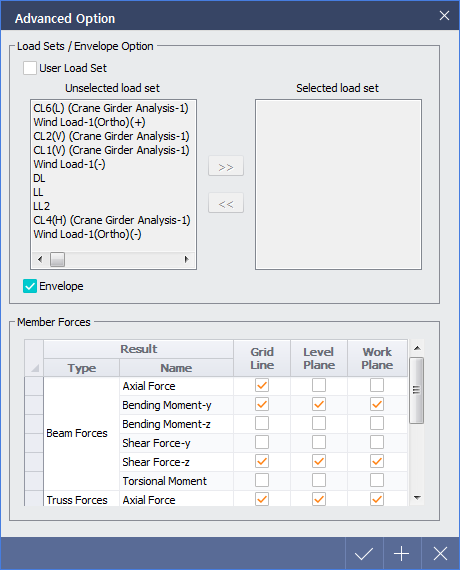The image size is (460, 570).
Task: Click the >> move-to-selected button
Action: click(x=226, y=166)
